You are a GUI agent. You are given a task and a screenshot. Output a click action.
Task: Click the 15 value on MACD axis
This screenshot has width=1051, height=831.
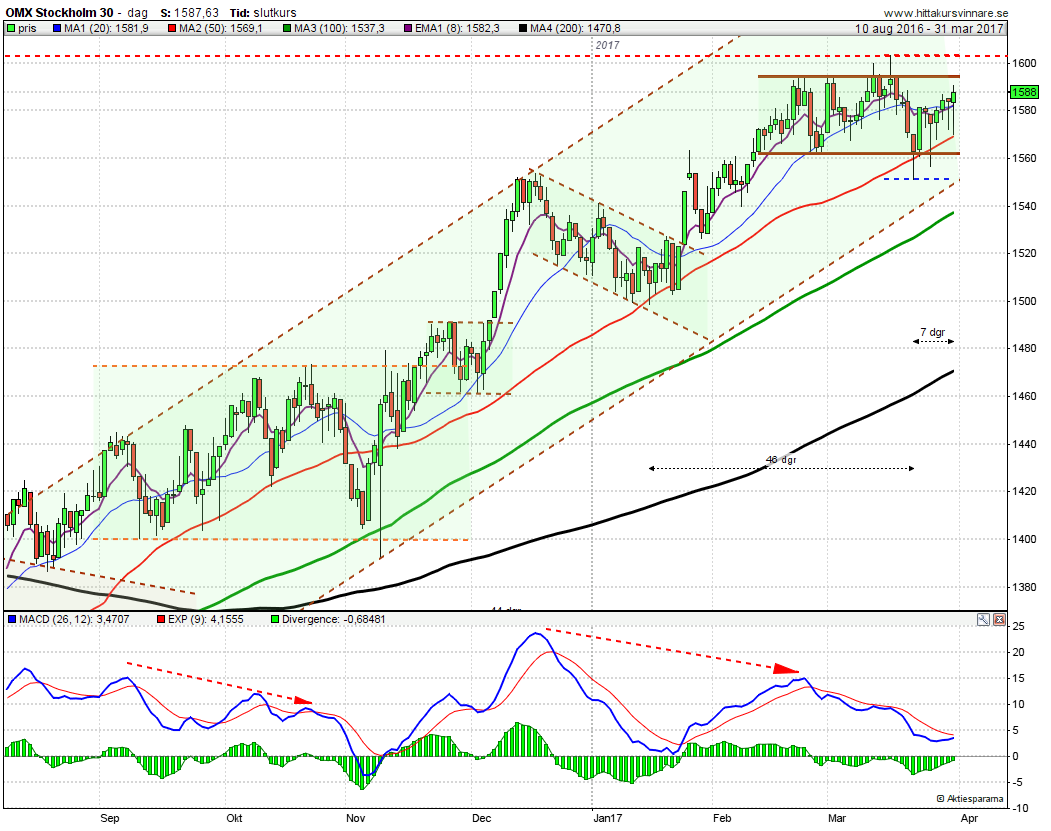click(1019, 678)
